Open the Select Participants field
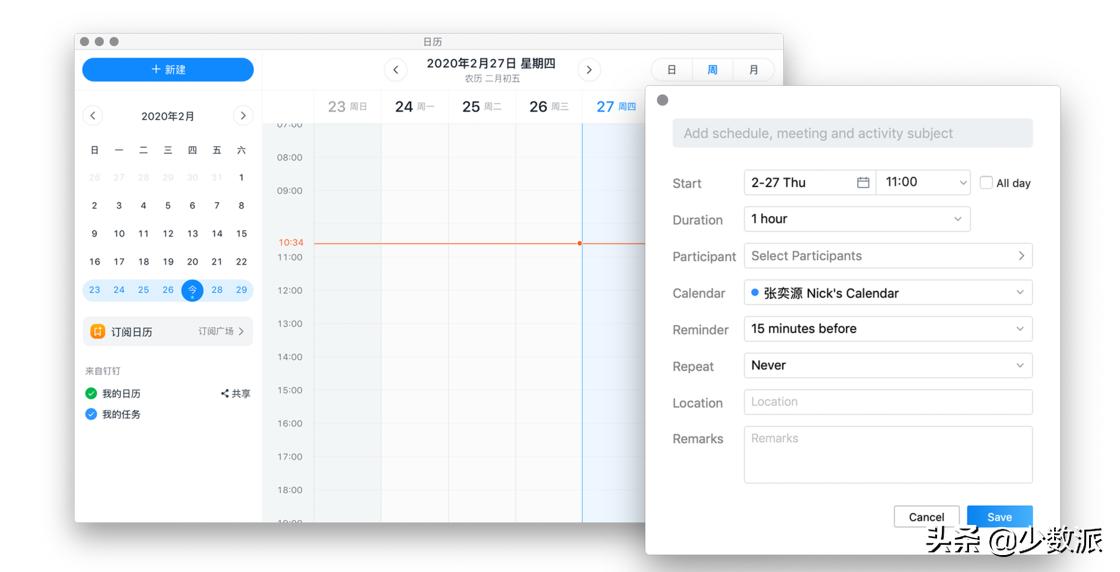The image size is (1120, 572). point(888,256)
